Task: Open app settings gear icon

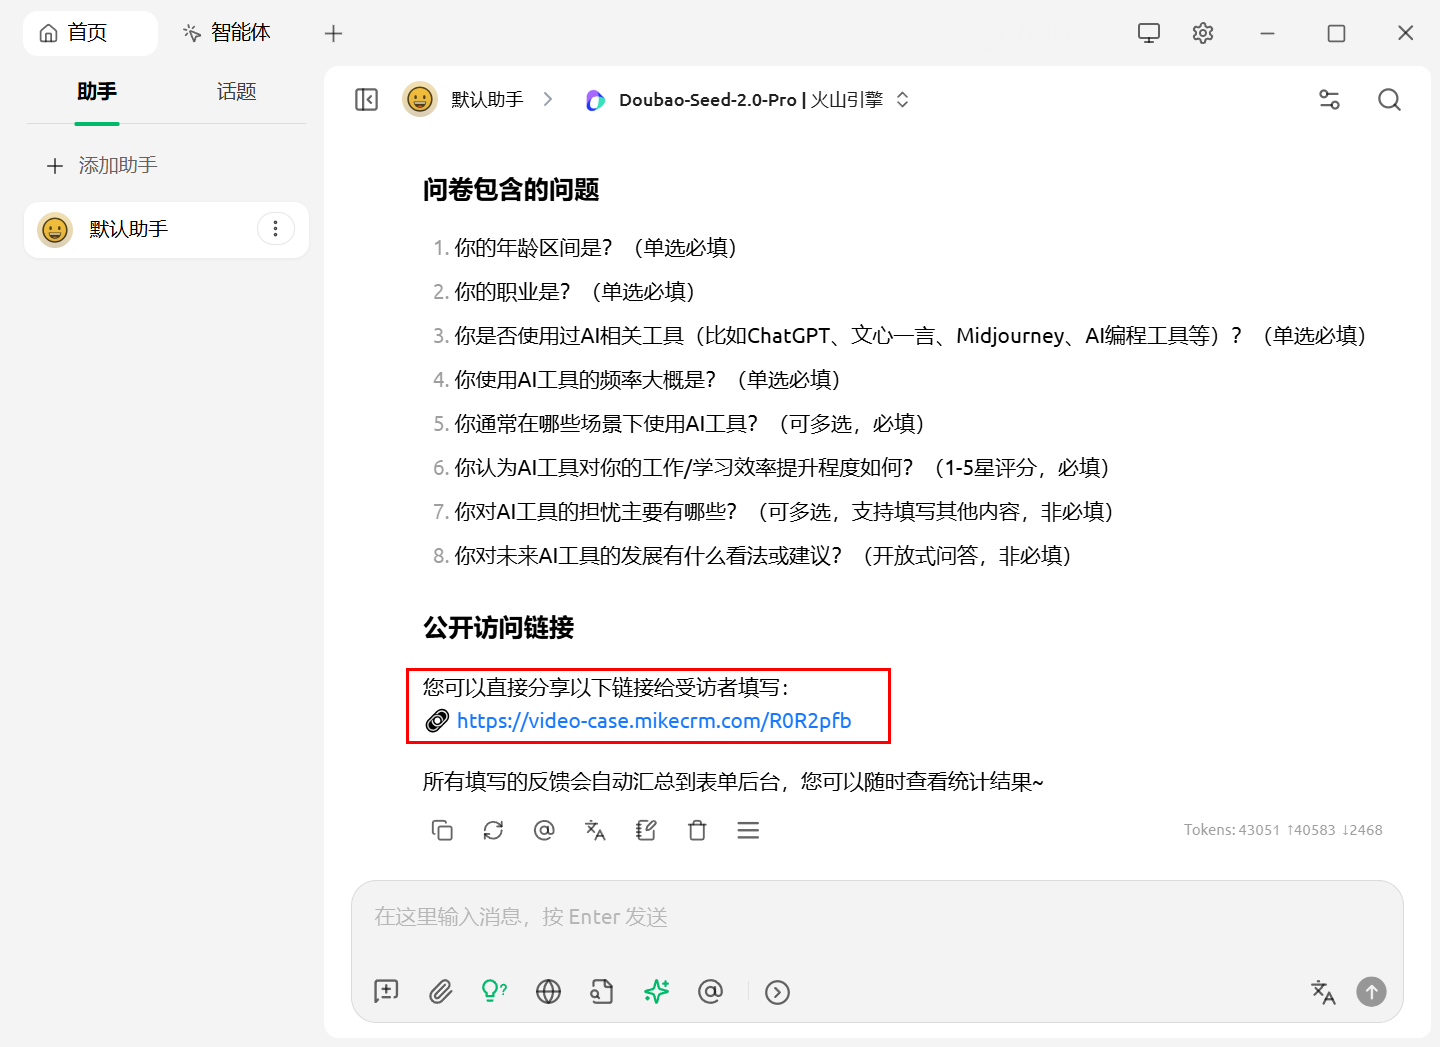Action: pyautogui.click(x=1203, y=33)
